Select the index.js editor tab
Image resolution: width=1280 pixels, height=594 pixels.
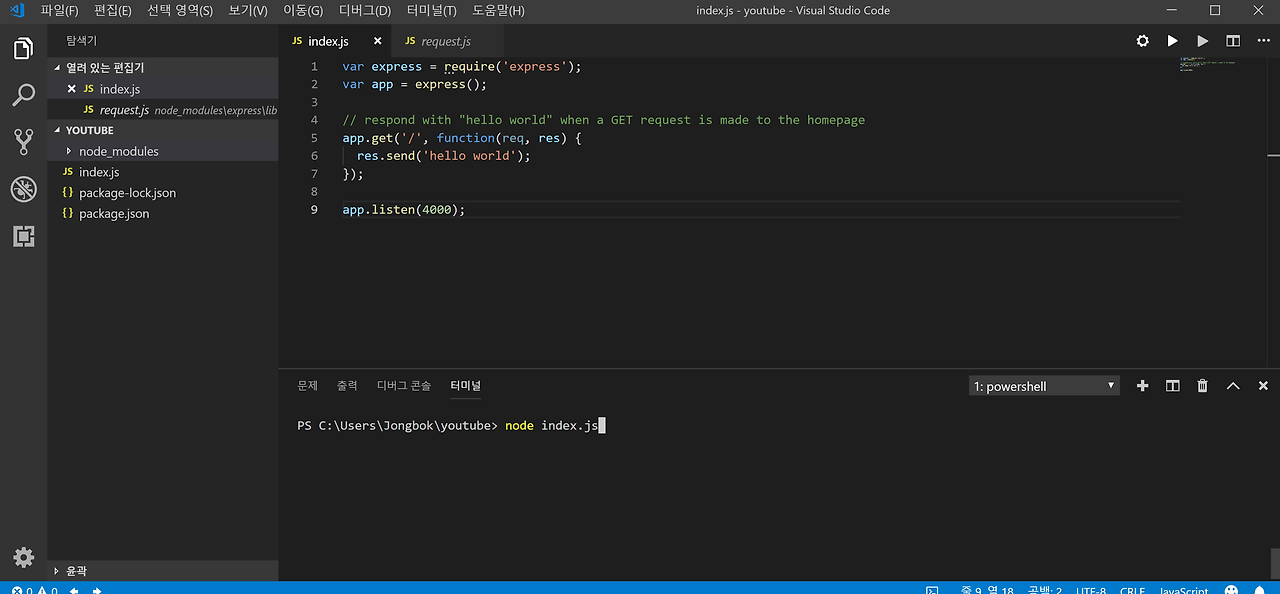point(335,41)
